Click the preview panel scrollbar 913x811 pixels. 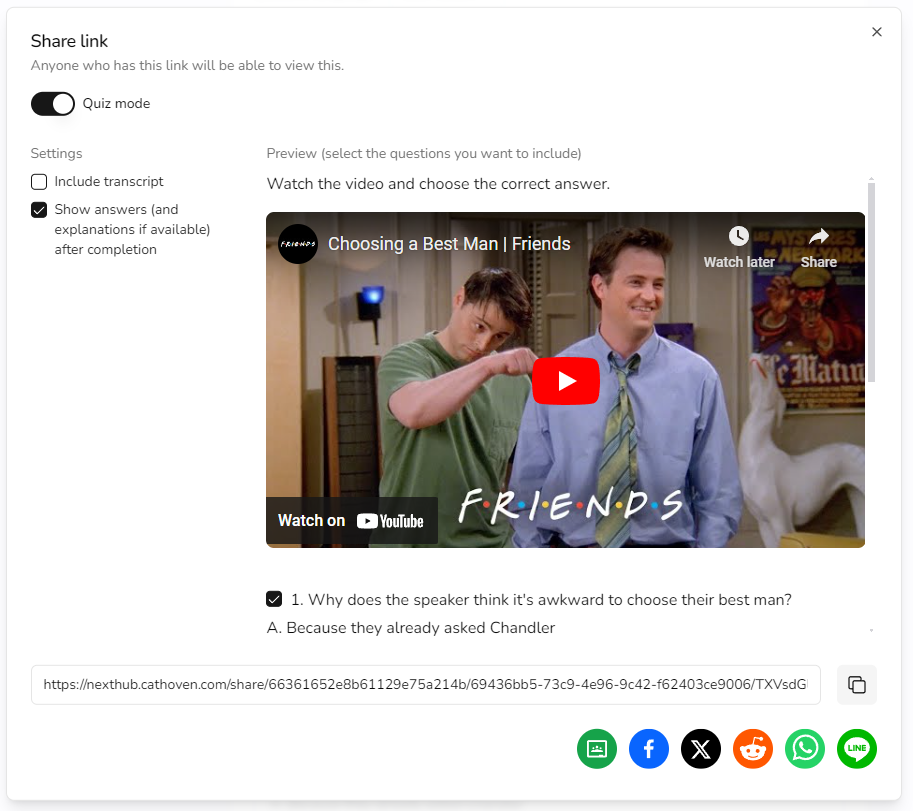(x=871, y=282)
